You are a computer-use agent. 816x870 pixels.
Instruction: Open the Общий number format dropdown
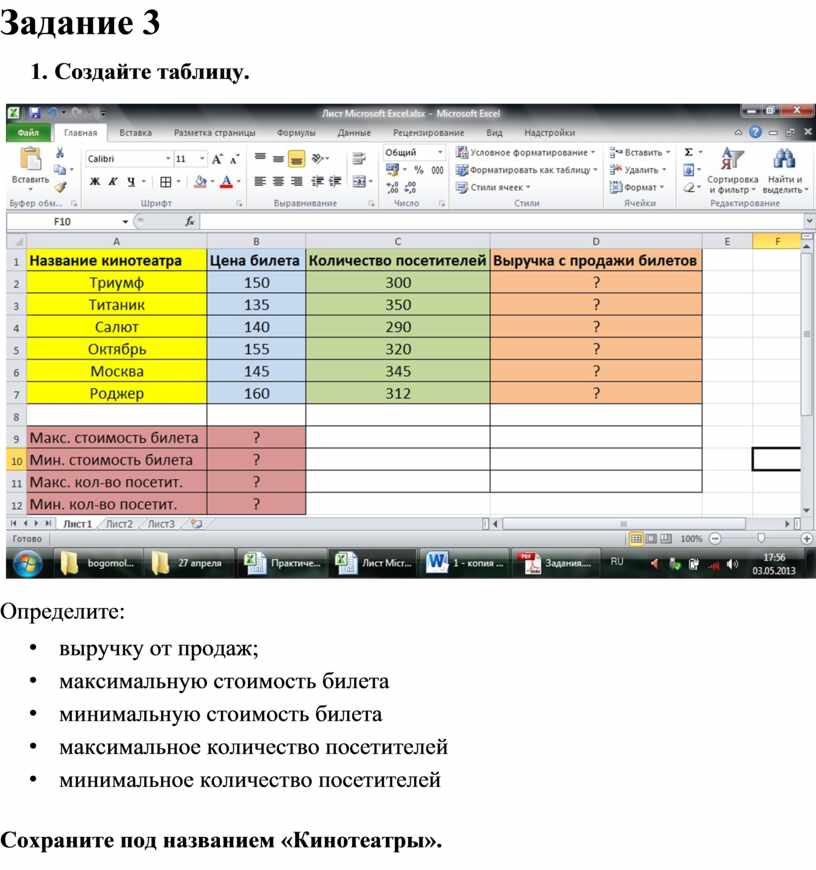point(440,152)
